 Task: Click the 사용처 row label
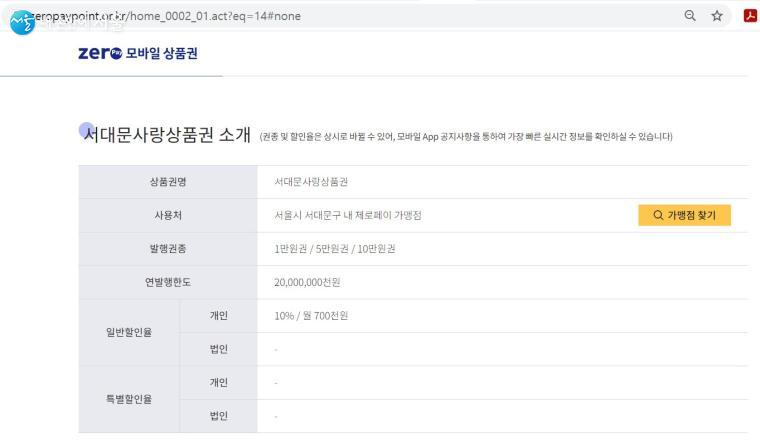(168, 215)
